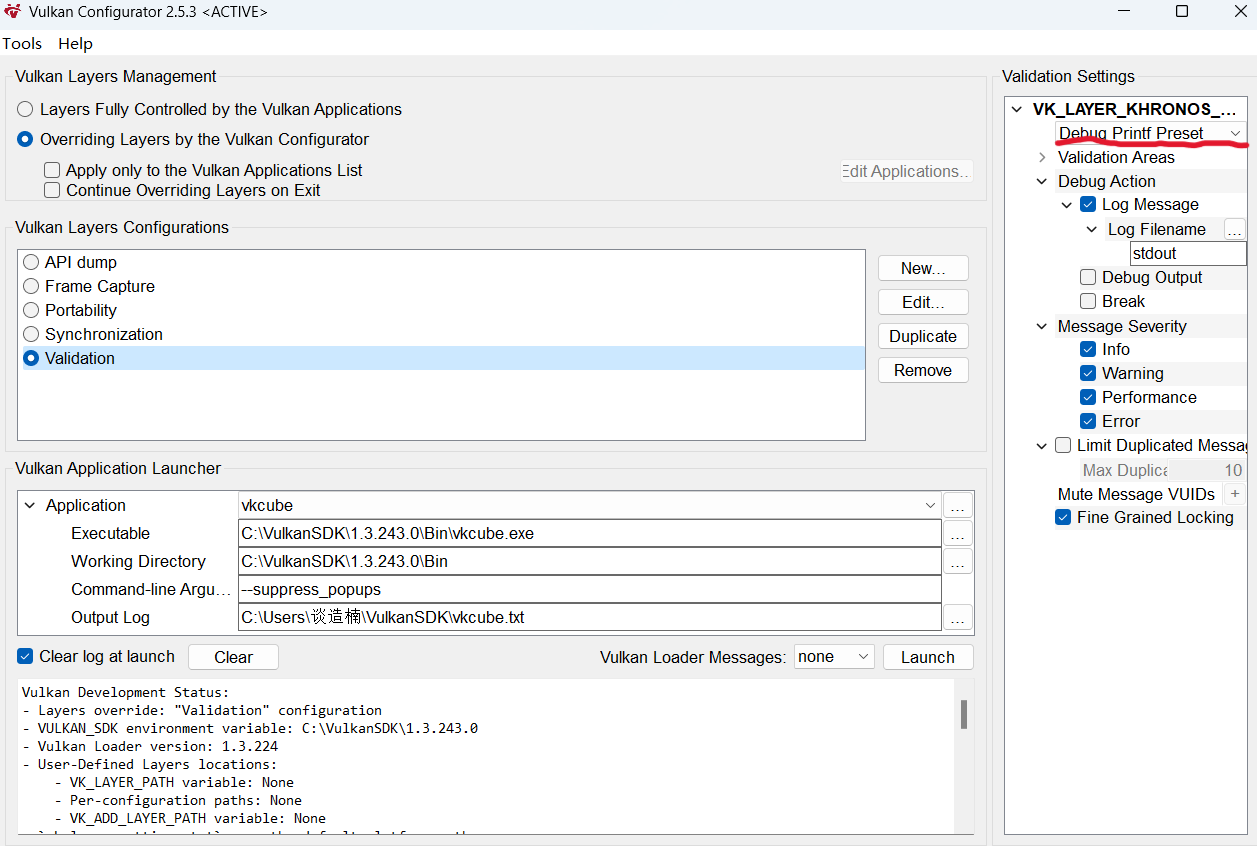Enable Apply only to the Vulkan Applications List

tap(52, 171)
